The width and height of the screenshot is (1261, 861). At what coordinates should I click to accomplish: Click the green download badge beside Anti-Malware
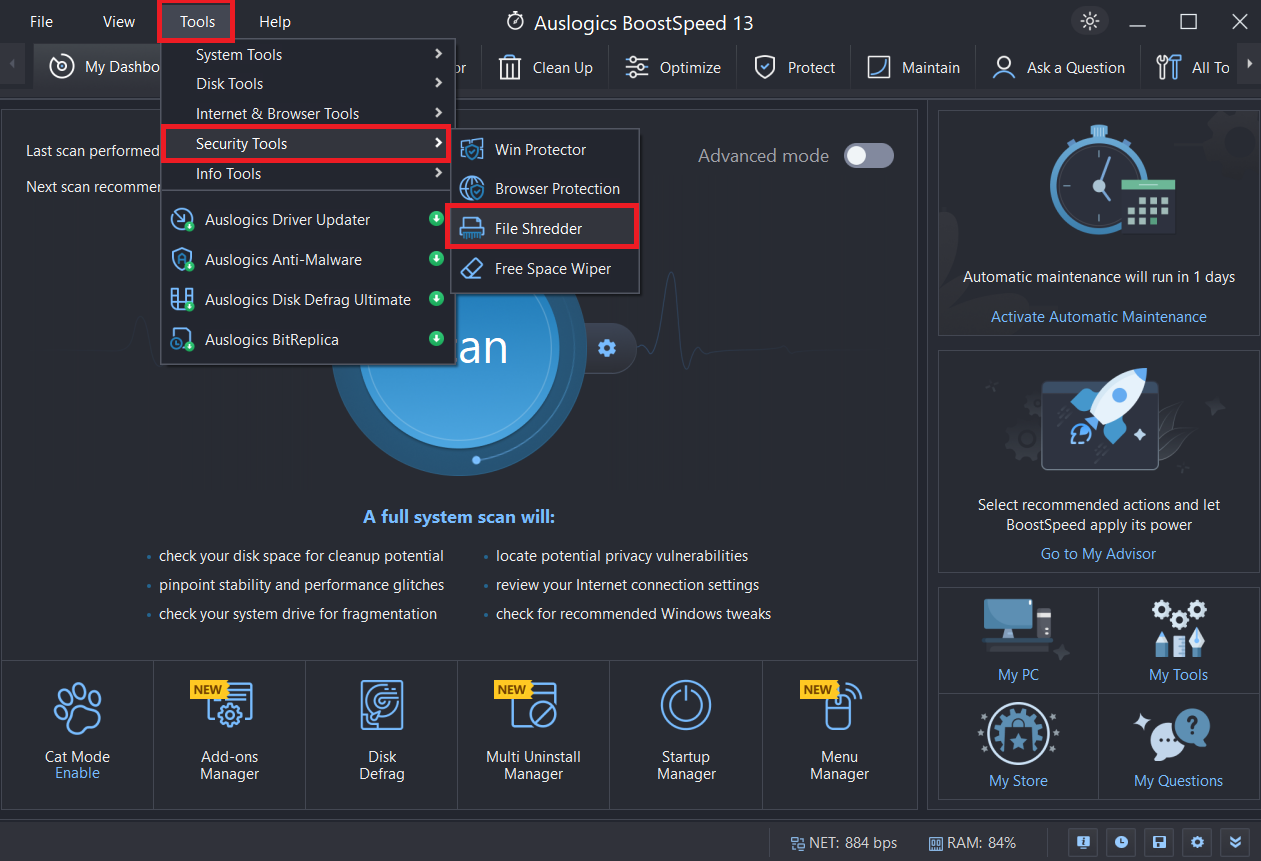coord(436,259)
